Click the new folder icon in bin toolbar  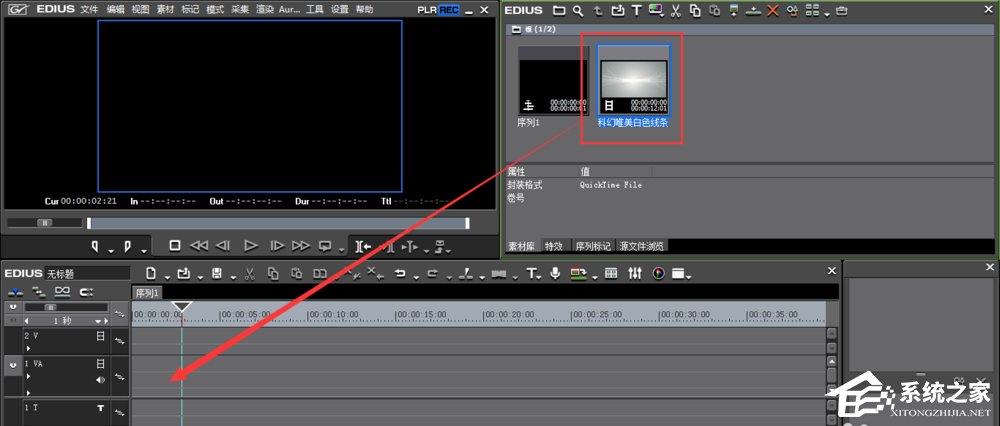[x=559, y=11]
